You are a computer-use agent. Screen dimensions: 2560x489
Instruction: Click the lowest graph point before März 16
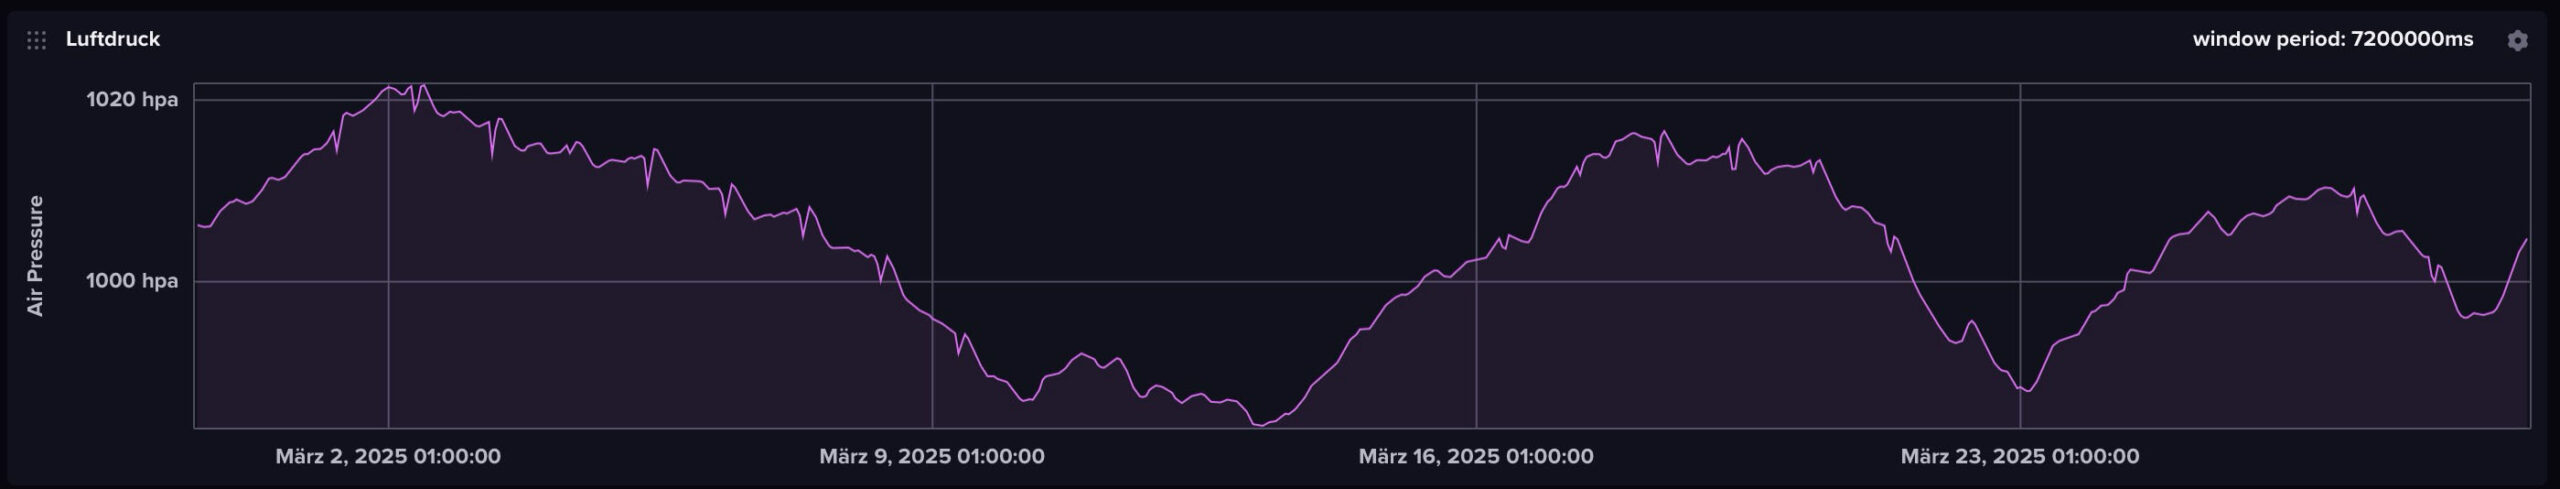[1260, 425]
